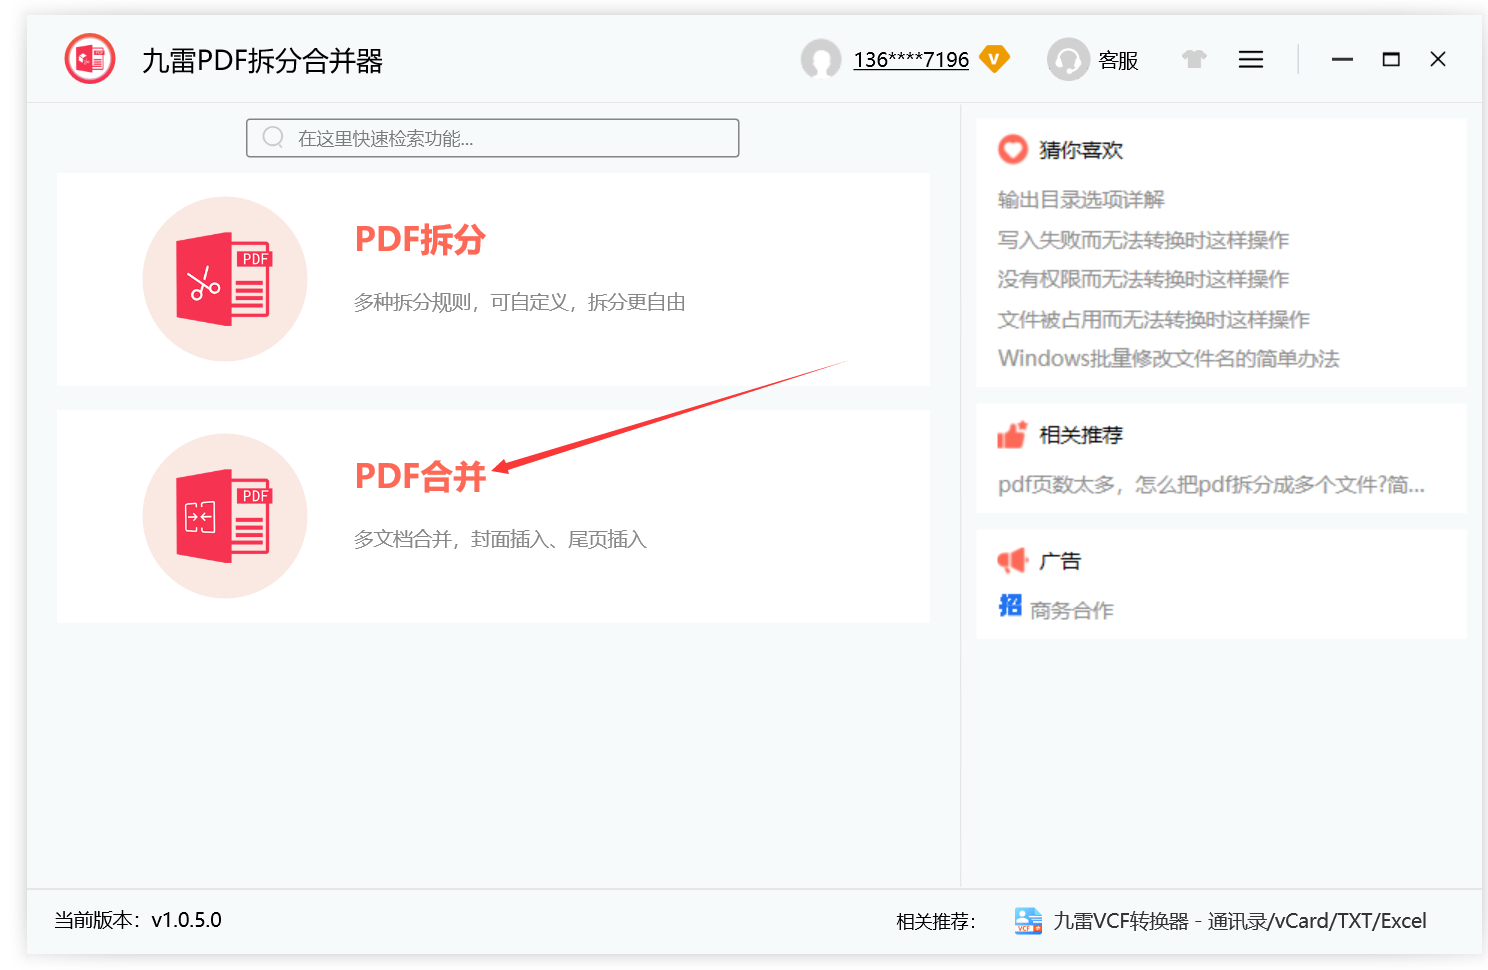Click the orange VIP badge icon

pos(994,59)
